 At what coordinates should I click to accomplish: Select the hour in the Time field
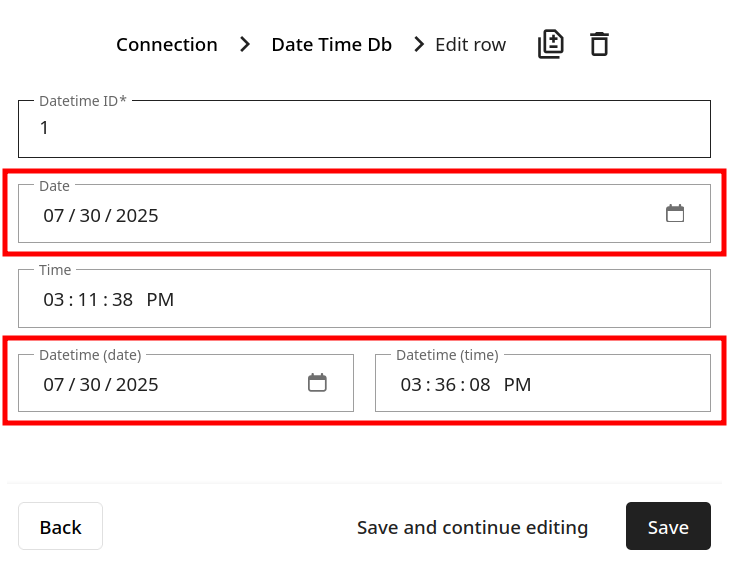[x=53, y=300]
